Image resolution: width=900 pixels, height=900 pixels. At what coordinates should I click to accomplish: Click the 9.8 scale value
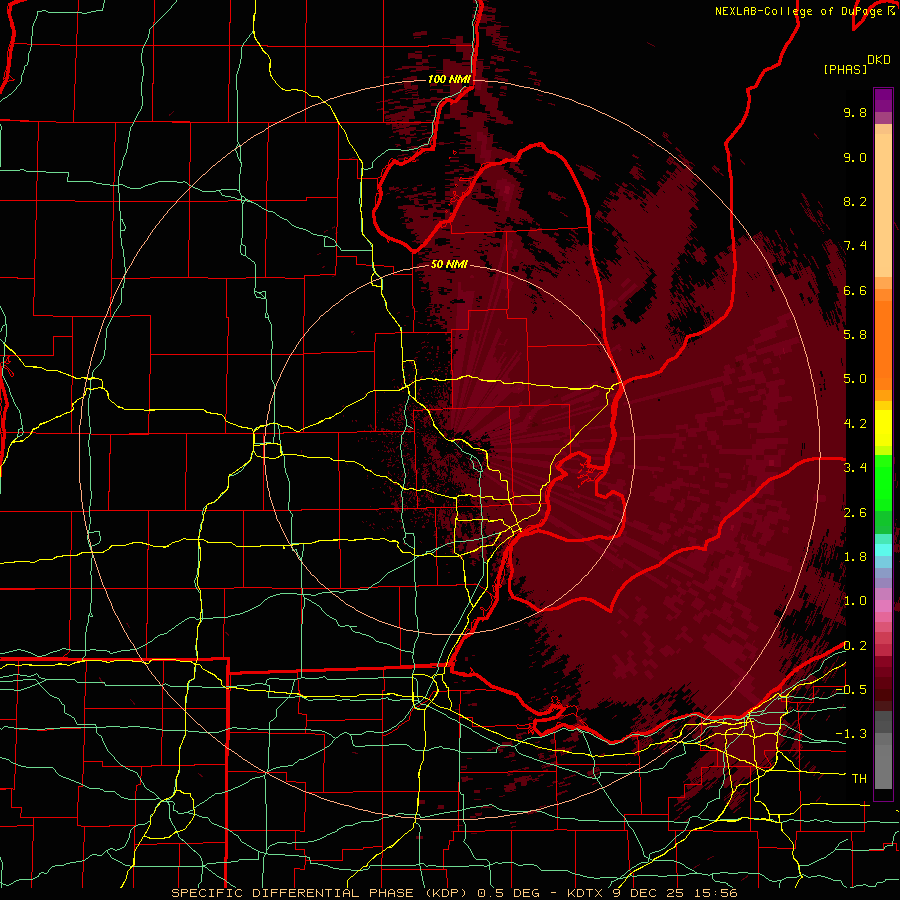coord(855,112)
